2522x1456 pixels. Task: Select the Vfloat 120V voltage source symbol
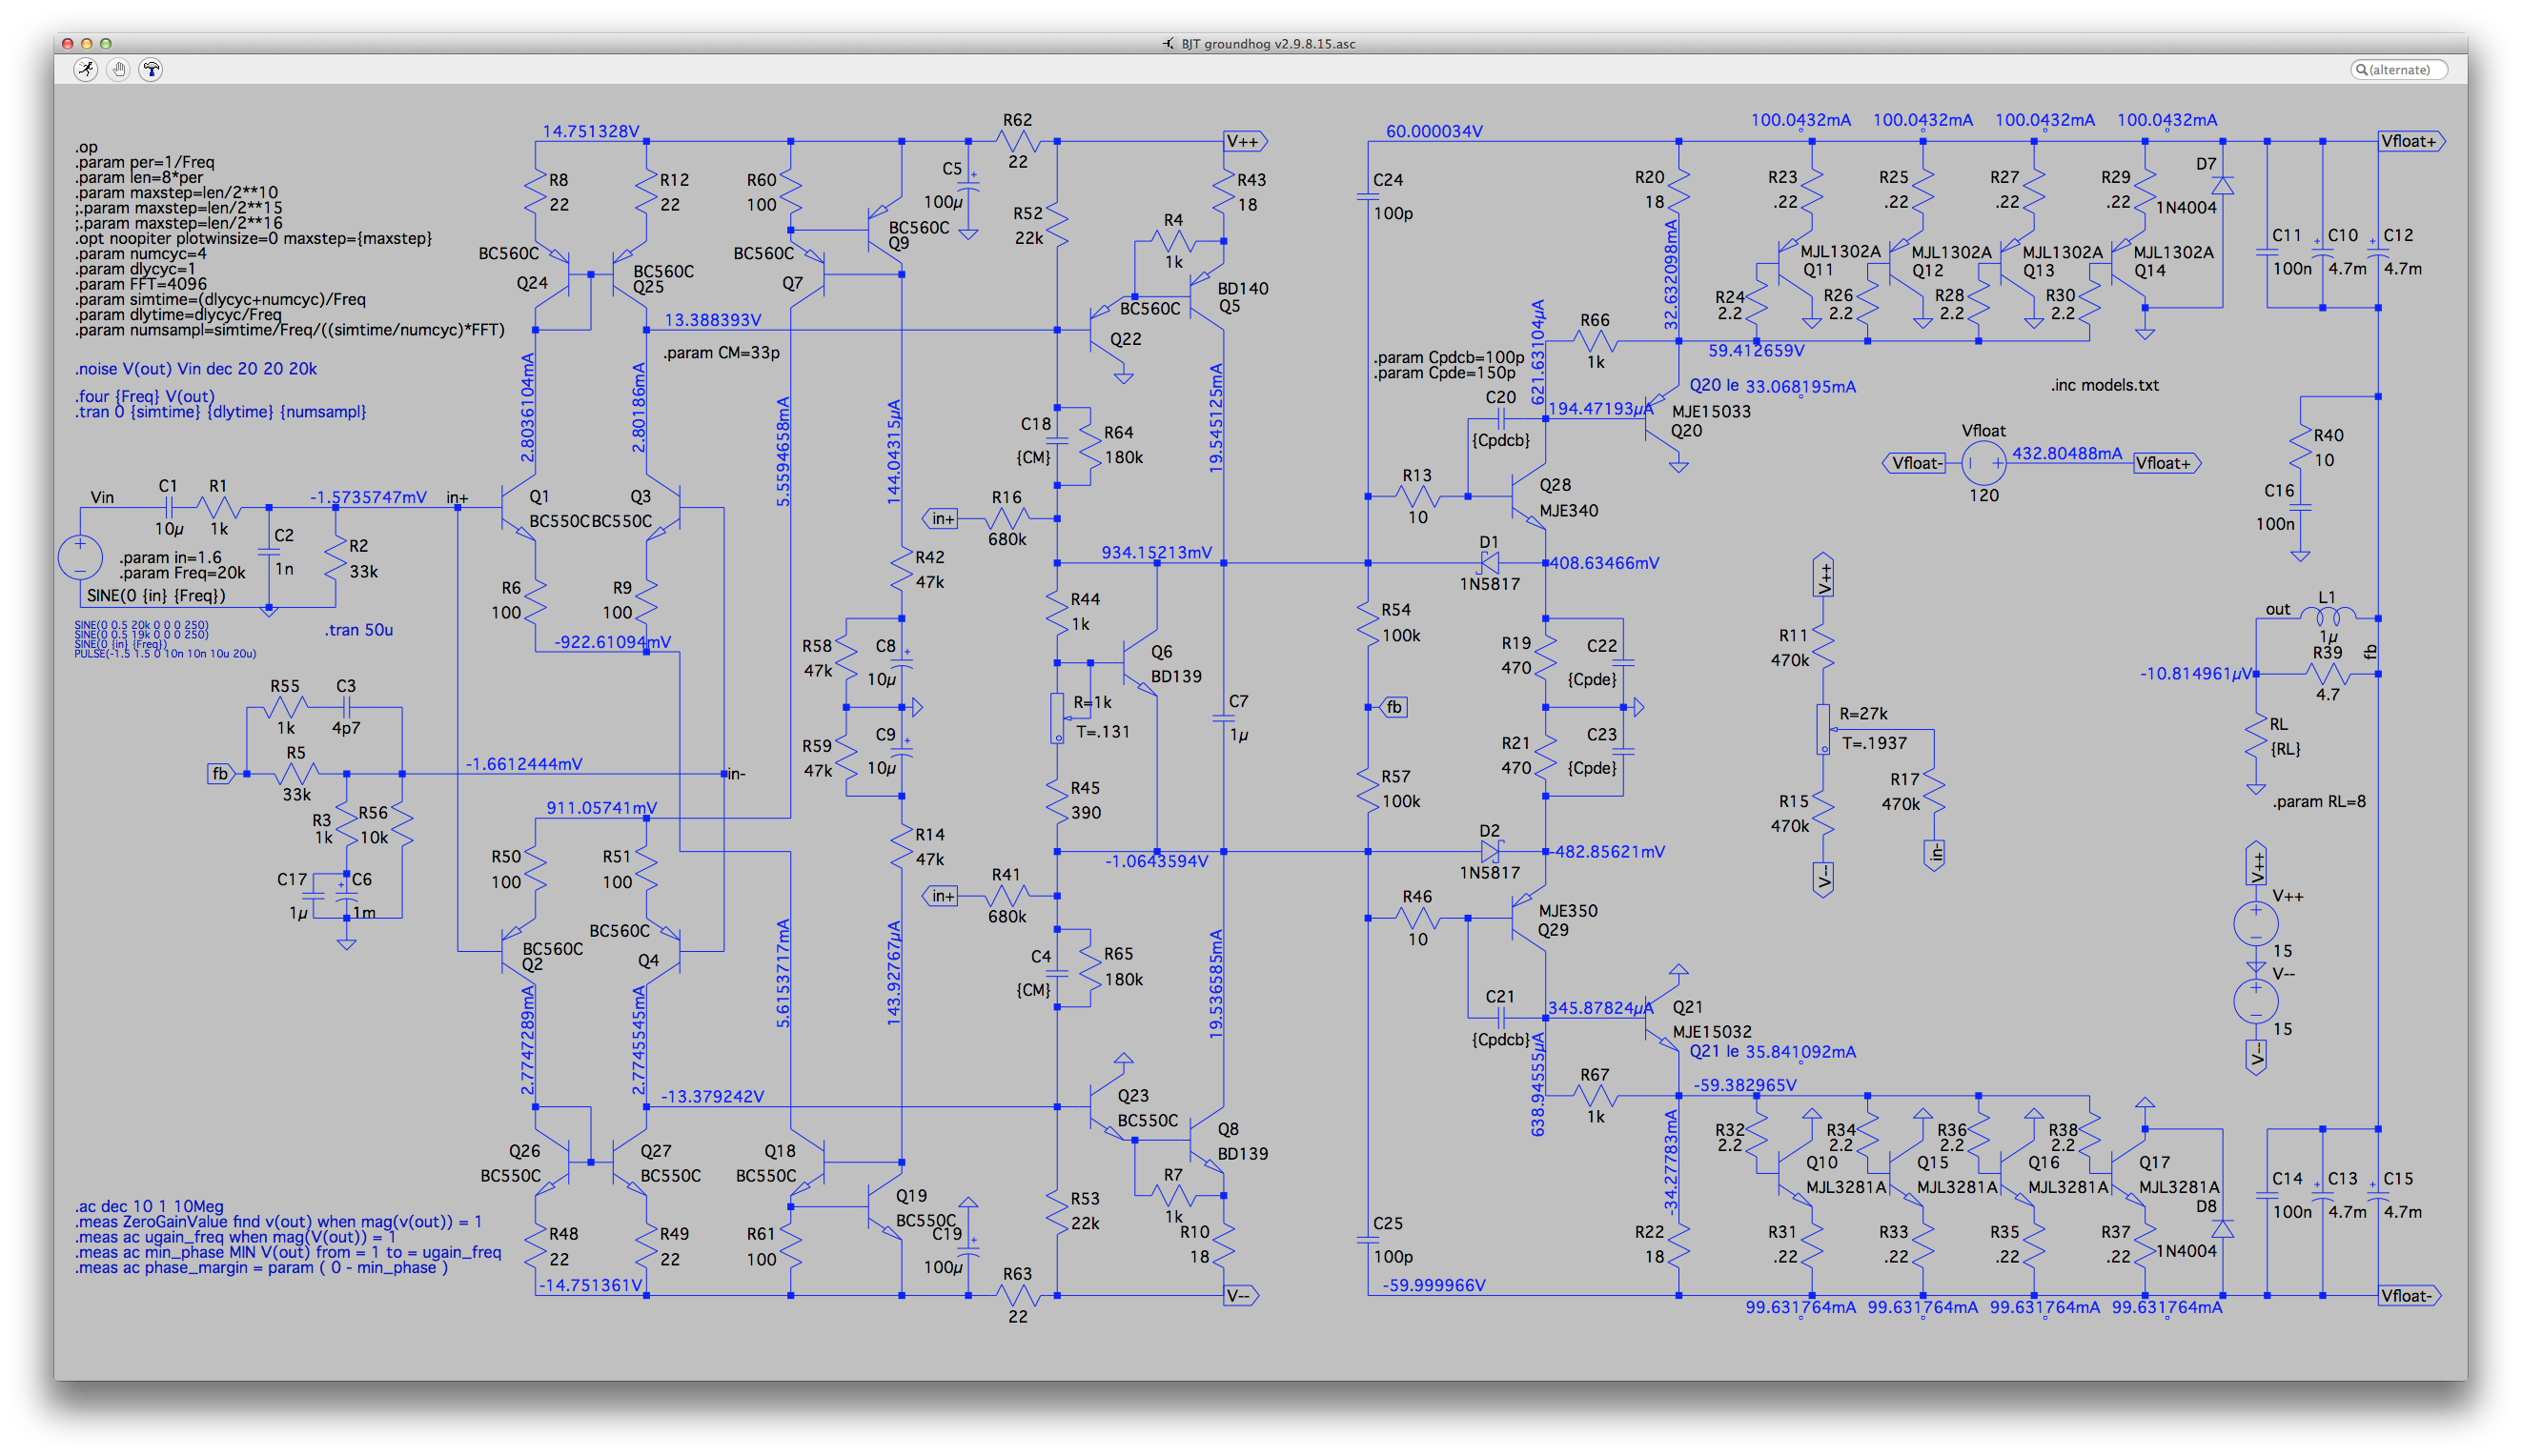1983,463
